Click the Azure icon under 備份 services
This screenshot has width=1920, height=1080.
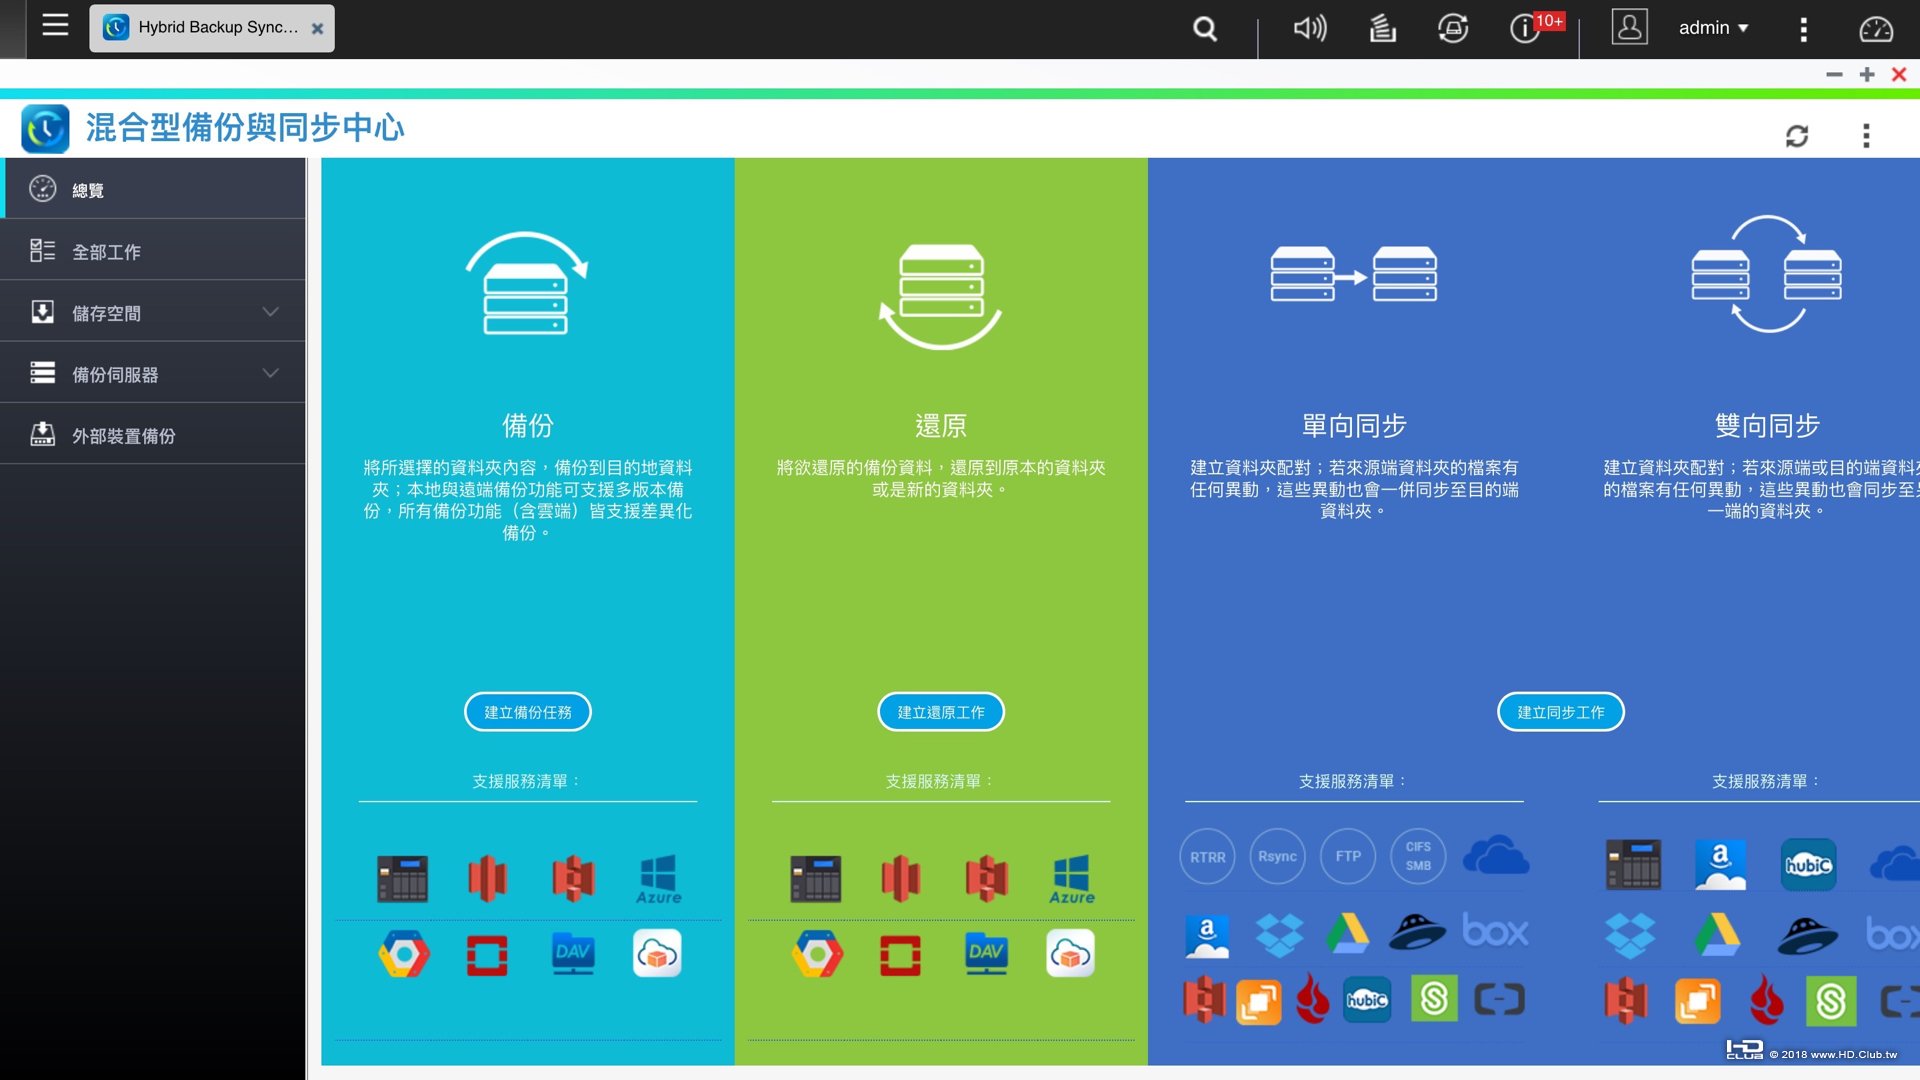pyautogui.click(x=658, y=879)
